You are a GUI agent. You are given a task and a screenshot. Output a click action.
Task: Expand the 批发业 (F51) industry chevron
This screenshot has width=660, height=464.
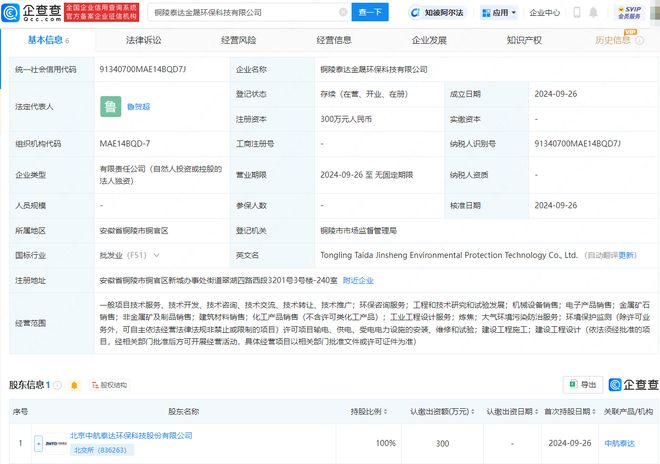(157, 255)
